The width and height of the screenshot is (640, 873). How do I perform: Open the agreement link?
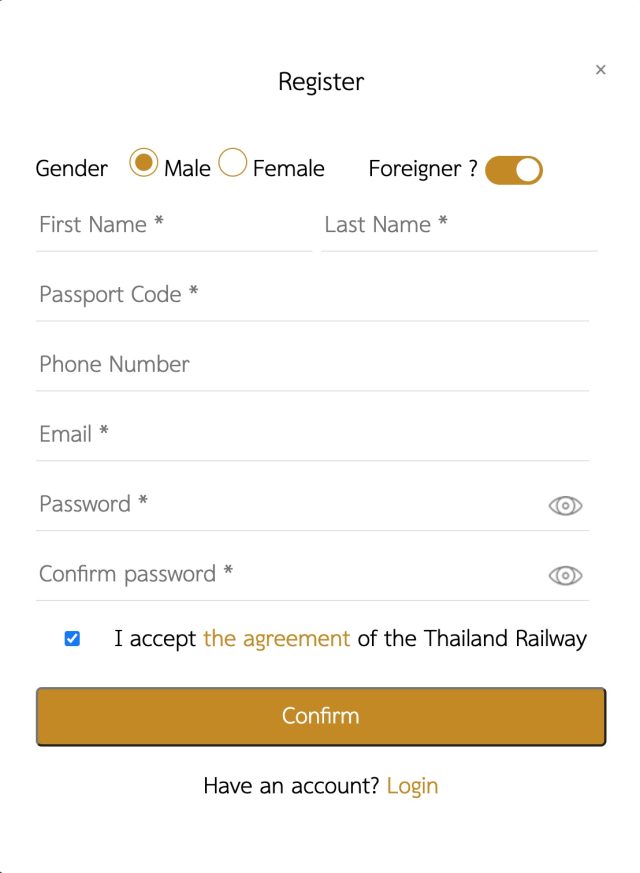coord(277,639)
